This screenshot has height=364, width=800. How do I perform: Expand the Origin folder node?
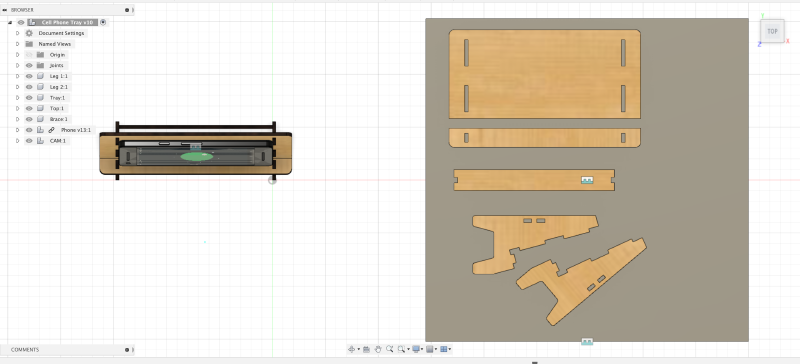coord(17,55)
